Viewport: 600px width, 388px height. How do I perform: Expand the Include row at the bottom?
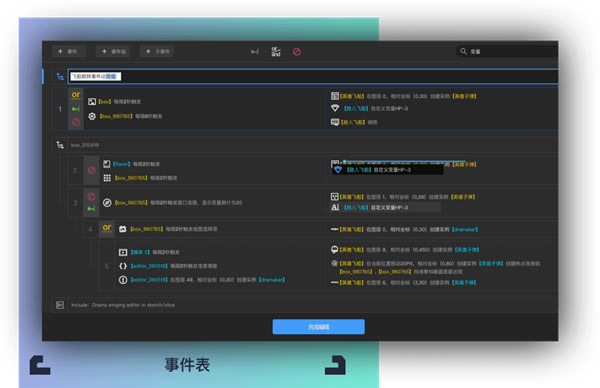click(60, 305)
